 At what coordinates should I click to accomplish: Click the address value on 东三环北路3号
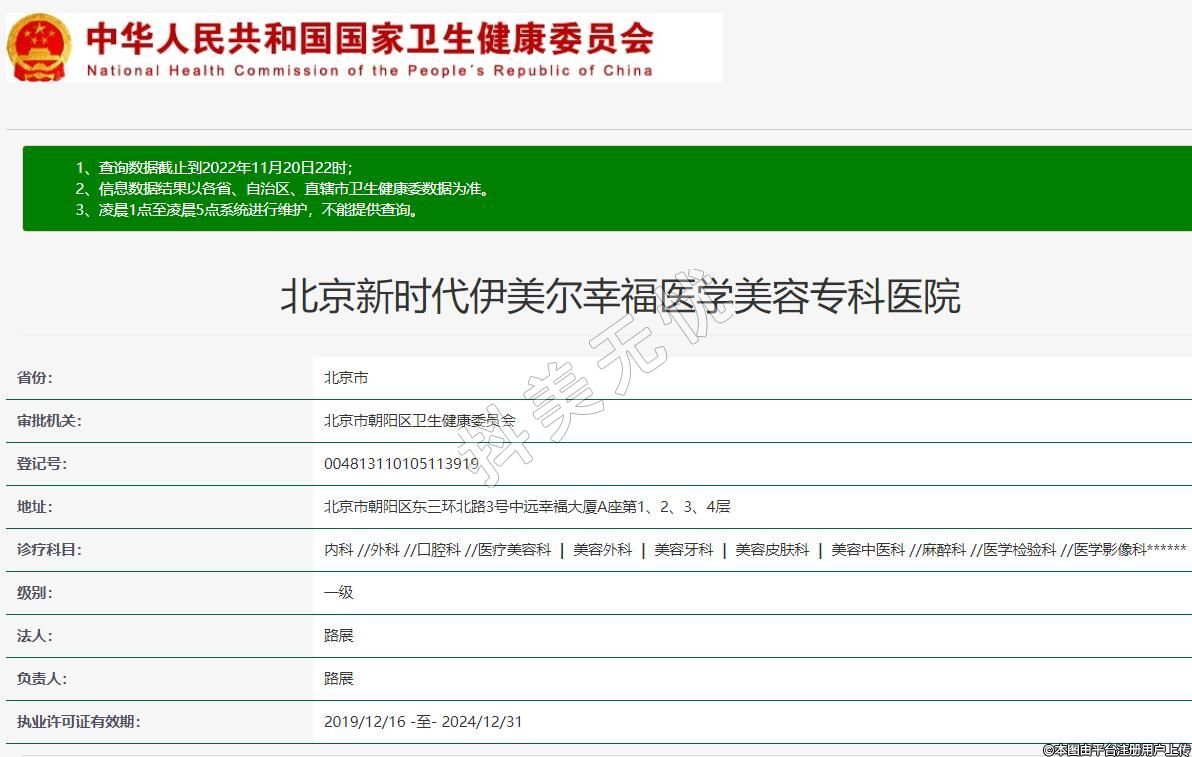click(527, 507)
